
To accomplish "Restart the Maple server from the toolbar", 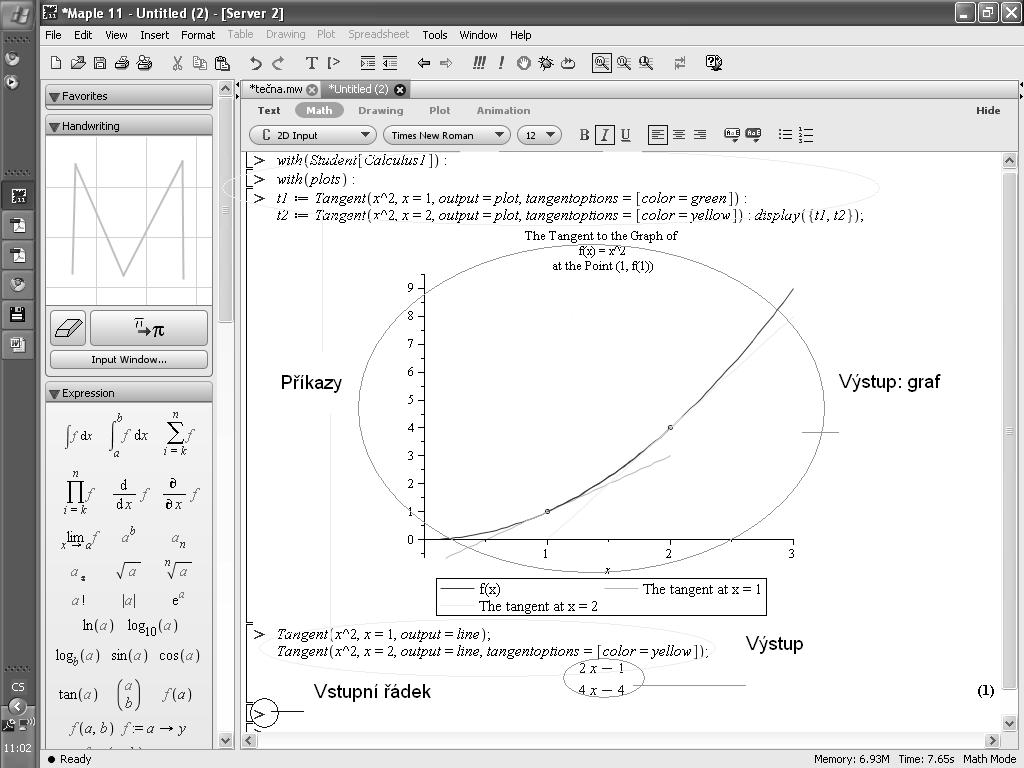I will click(568, 63).
